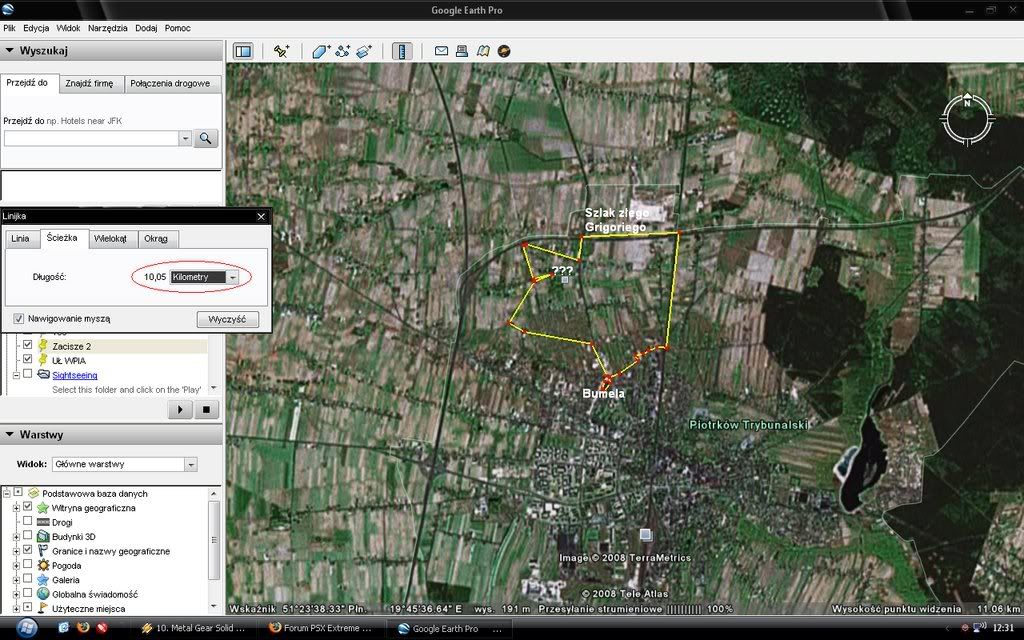
Task: Click the Wyczyść button
Action: [227, 319]
